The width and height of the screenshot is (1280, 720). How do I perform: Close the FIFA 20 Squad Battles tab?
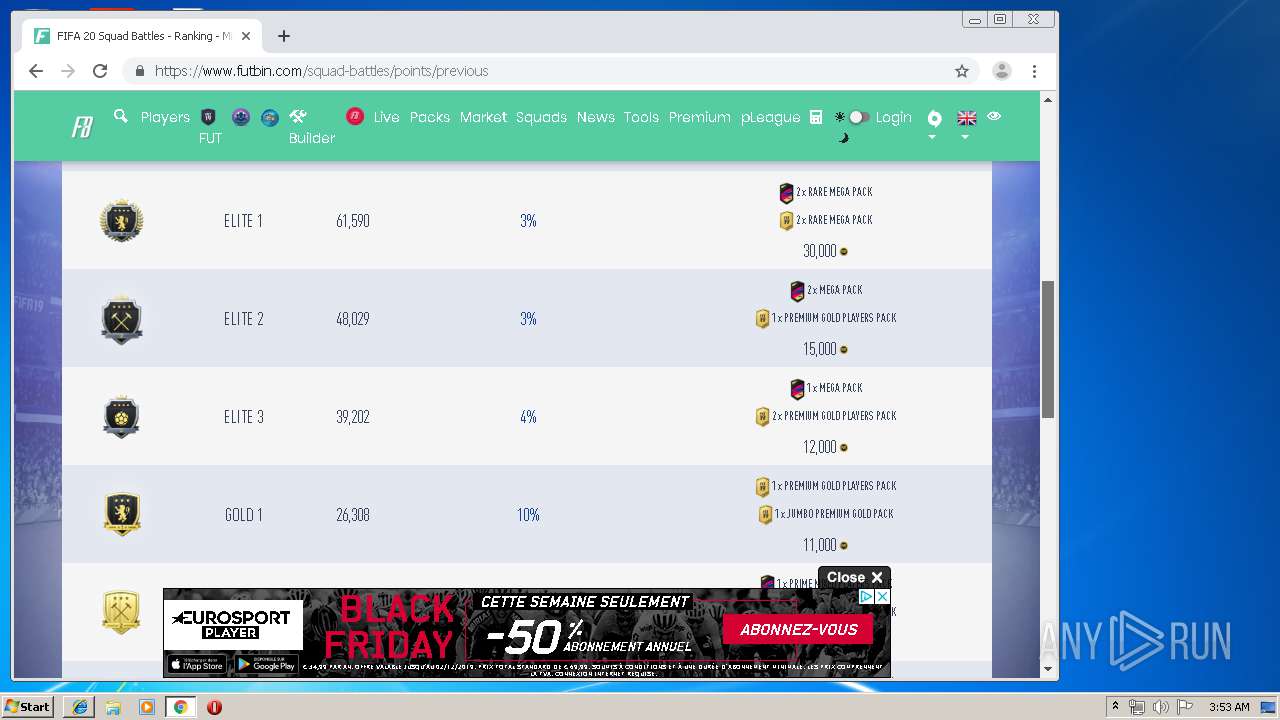246,36
